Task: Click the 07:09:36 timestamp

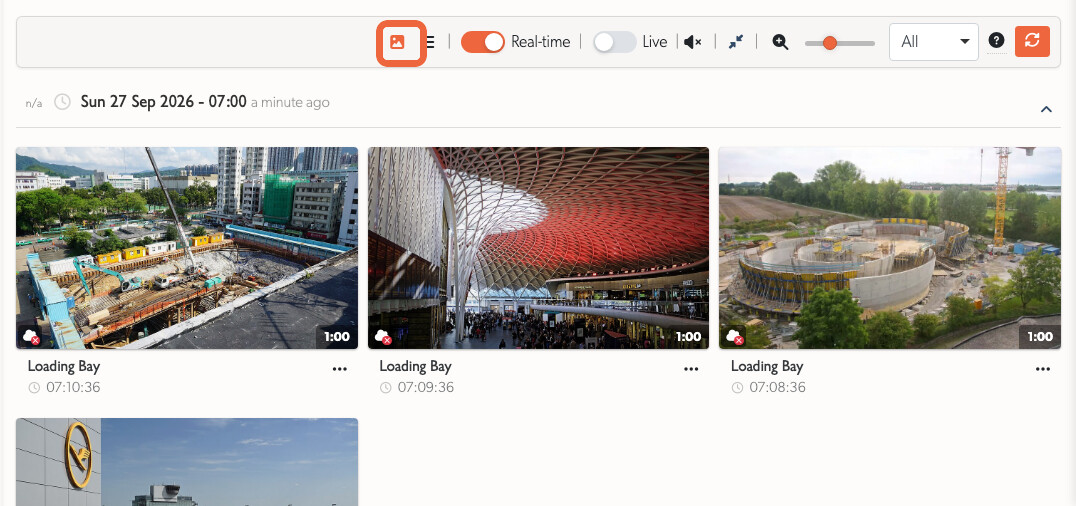Action: point(425,388)
